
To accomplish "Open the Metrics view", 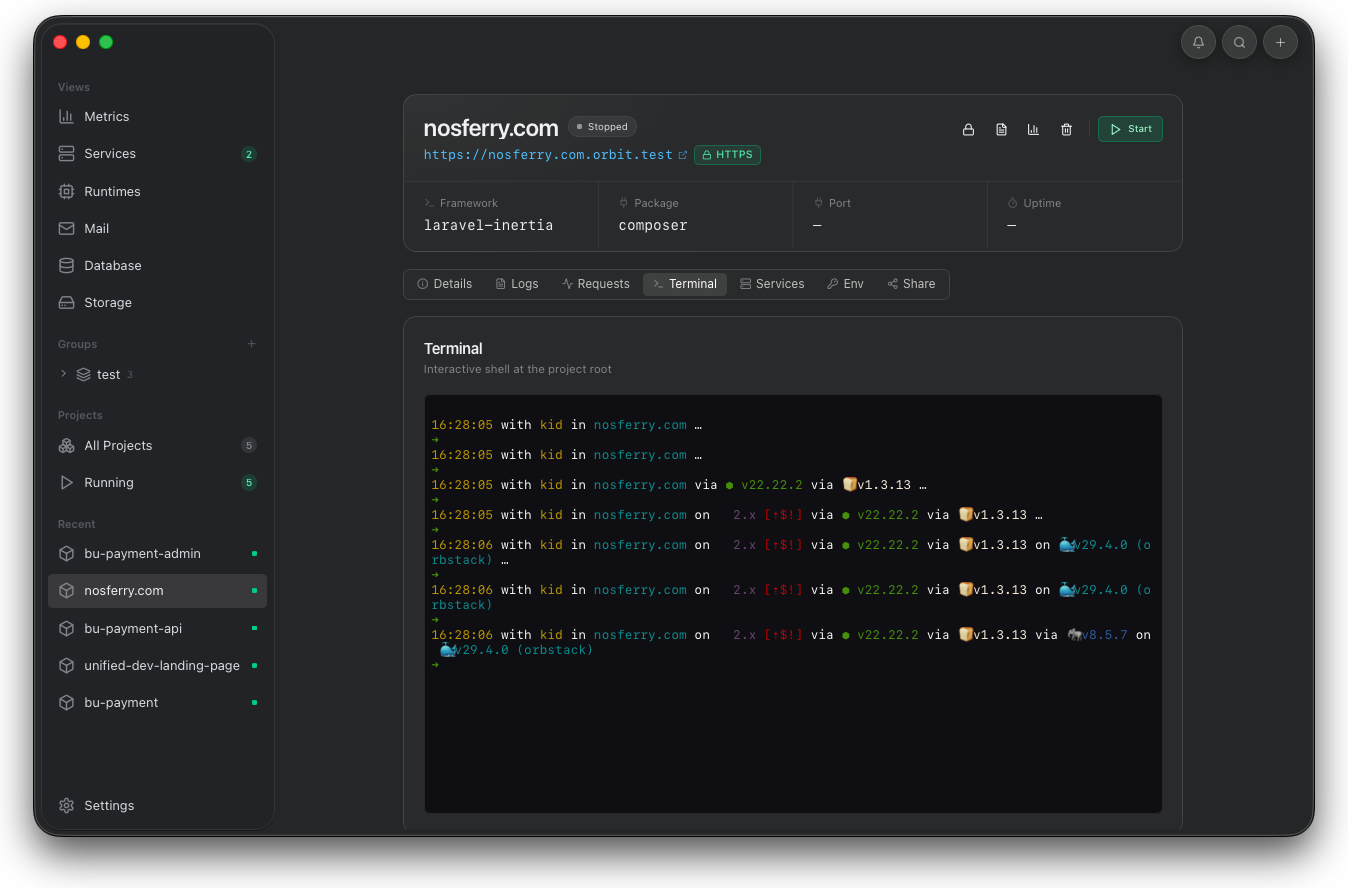I will click(x=157, y=116).
